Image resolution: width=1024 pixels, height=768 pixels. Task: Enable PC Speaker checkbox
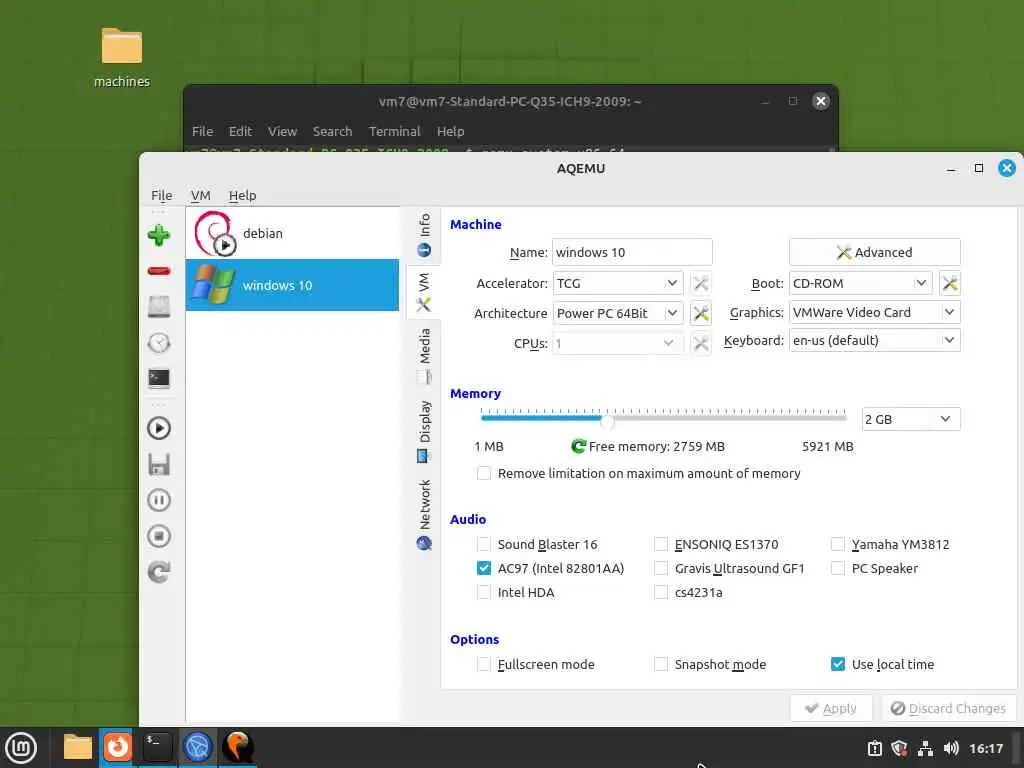838,568
